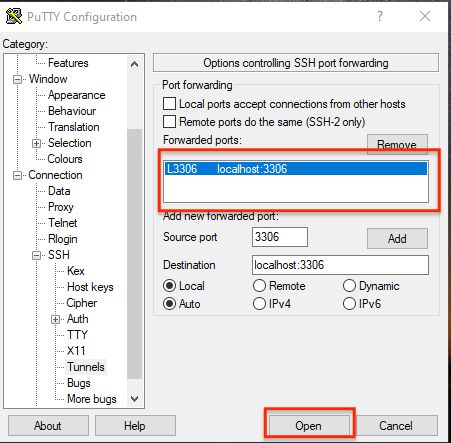Open the Bugs category
The width and height of the screenshot is (451, 443).
pos(79,383)
